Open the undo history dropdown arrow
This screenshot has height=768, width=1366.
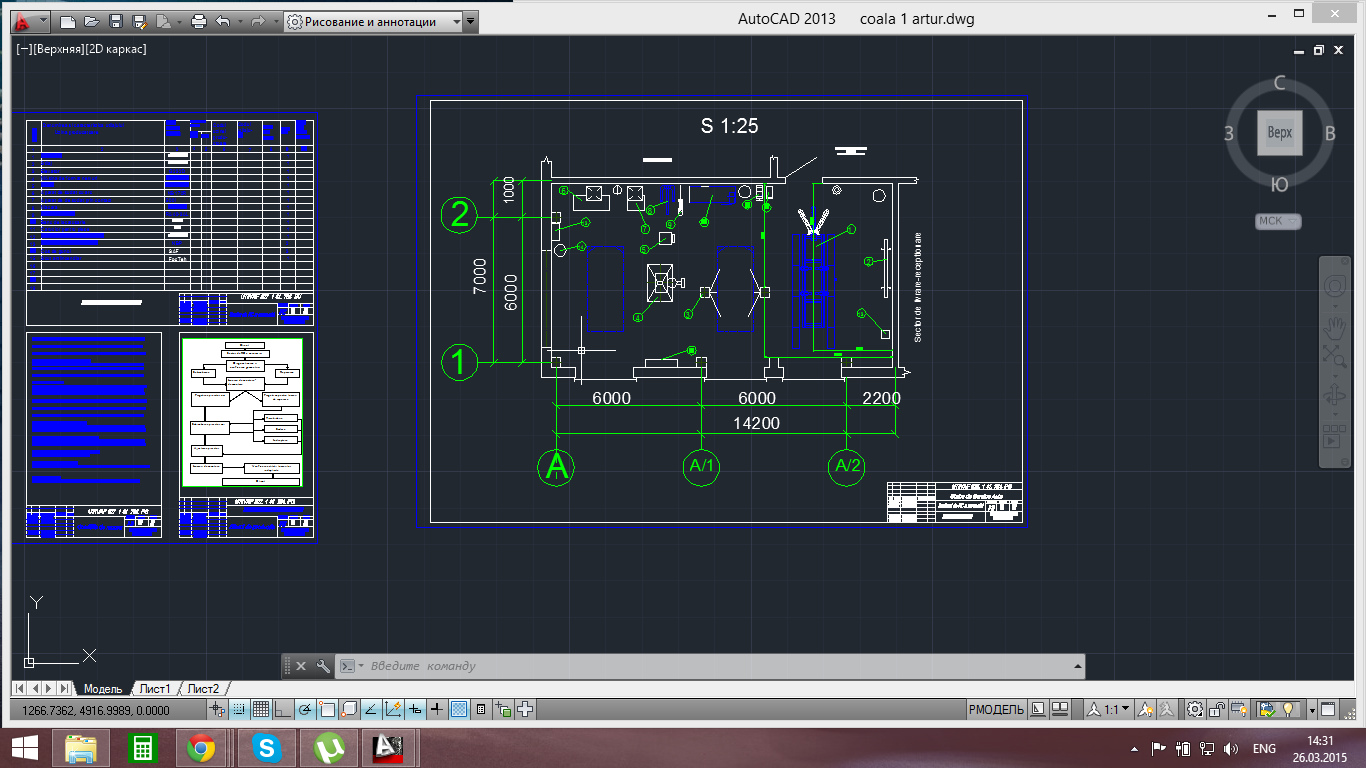point(238,21)
